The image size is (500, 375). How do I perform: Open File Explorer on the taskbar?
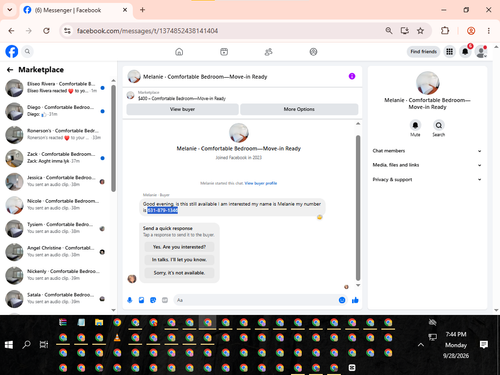(x=99, y=322)
